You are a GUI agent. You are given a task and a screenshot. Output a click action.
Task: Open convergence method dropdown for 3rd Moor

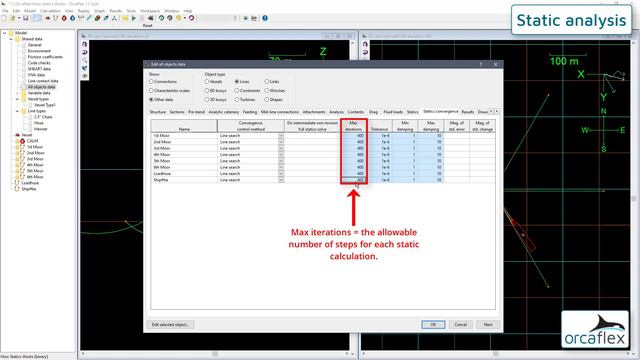(281, 148)
